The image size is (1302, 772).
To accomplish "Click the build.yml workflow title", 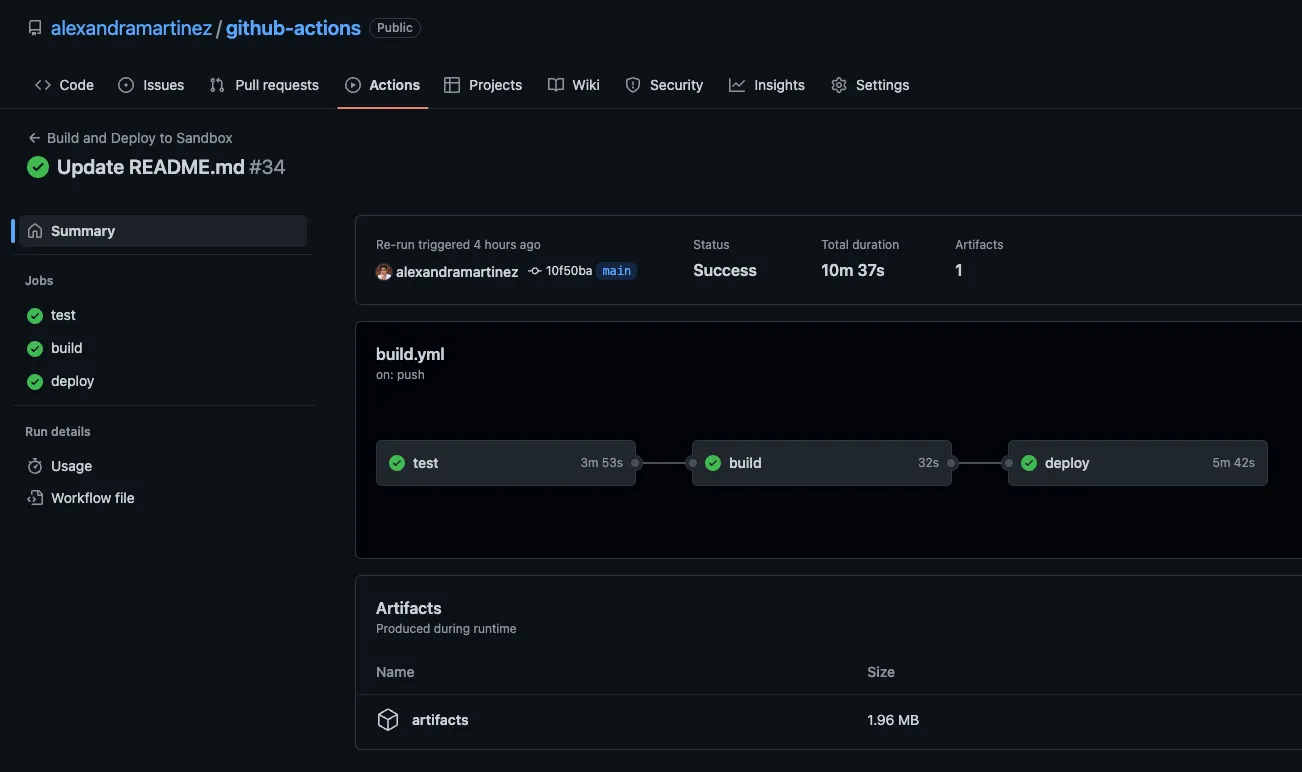I will pos(410,354).
